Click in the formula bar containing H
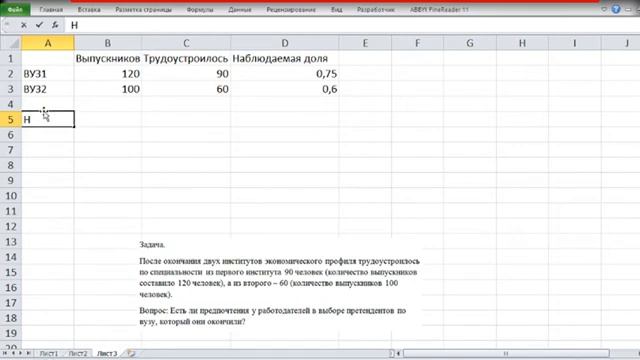The image size is (640, 360). pos(353,25)
